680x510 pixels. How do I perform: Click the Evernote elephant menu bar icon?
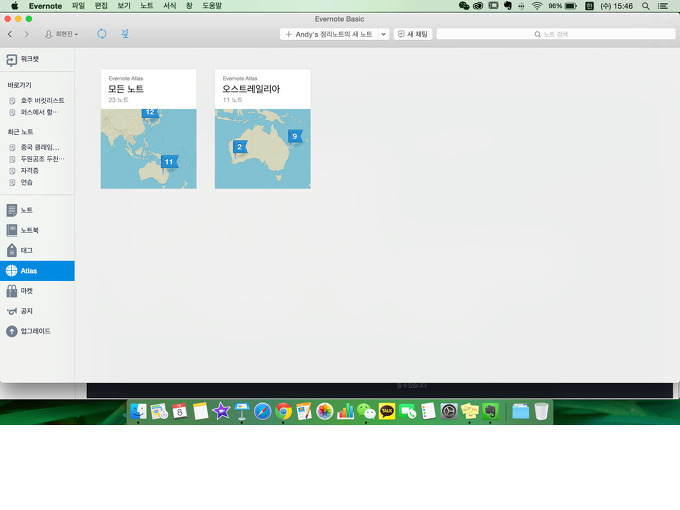pos(508,6)
